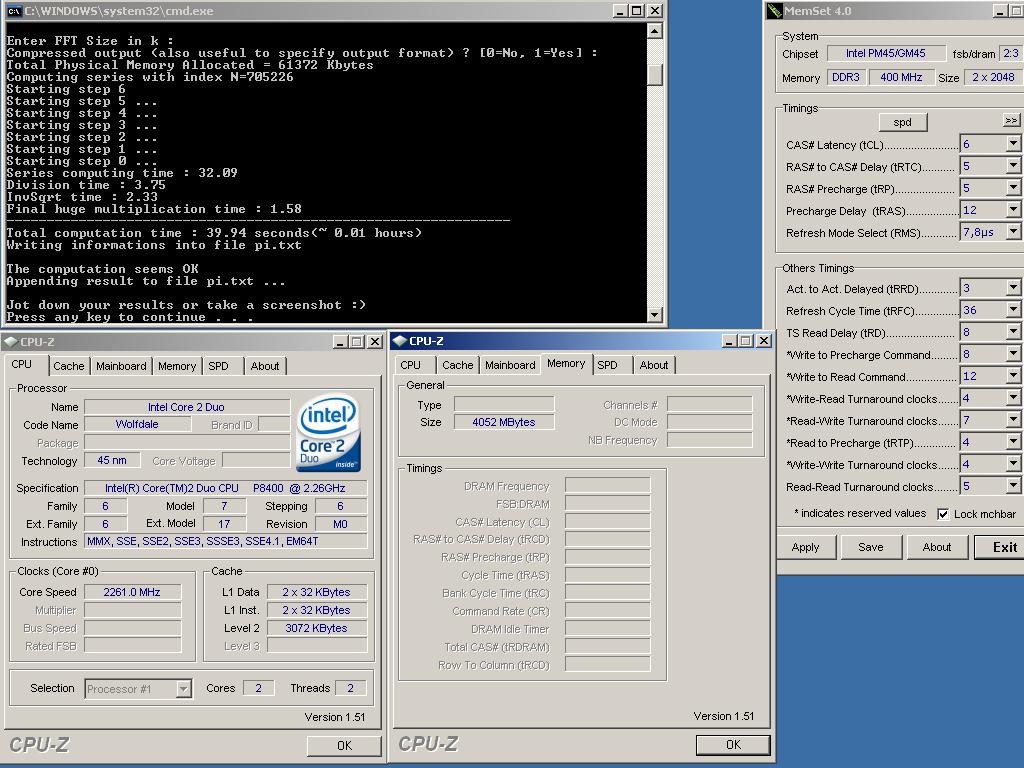Click the right CPU-Z window title icon
This screenshot has height=768, width=1024.
point(400,341)
